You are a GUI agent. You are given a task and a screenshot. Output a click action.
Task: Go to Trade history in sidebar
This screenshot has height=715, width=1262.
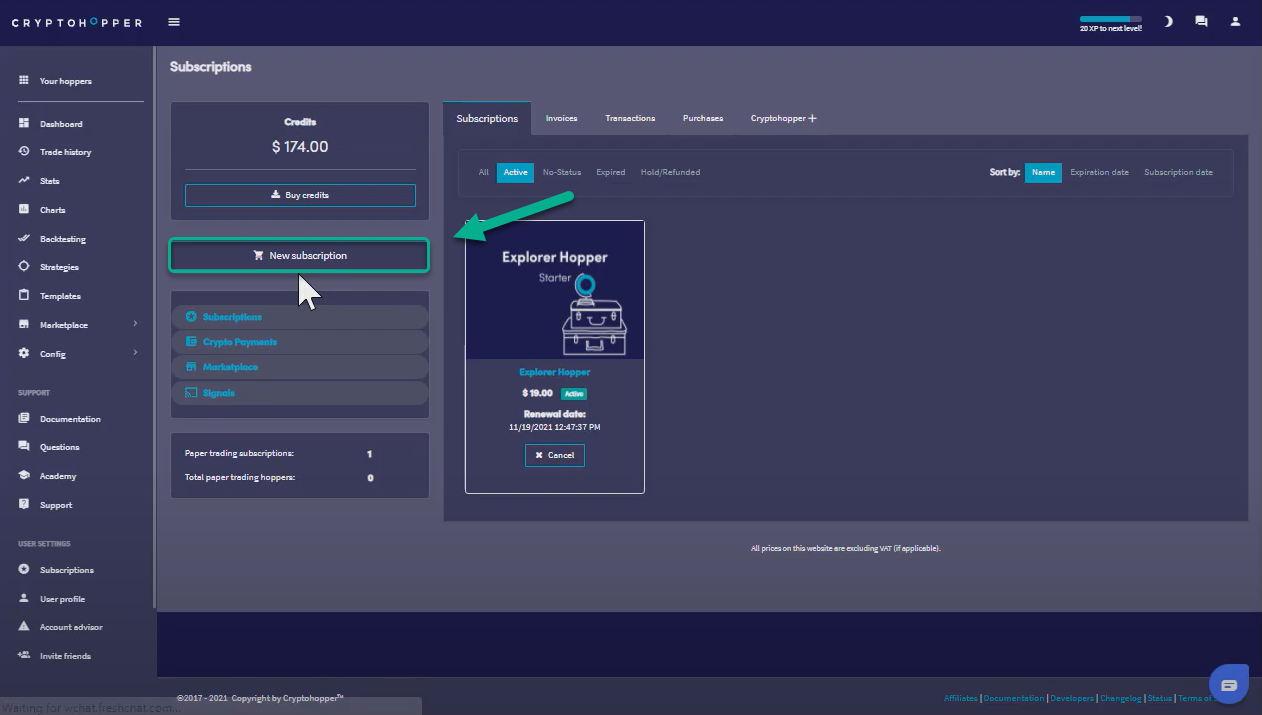65,152
